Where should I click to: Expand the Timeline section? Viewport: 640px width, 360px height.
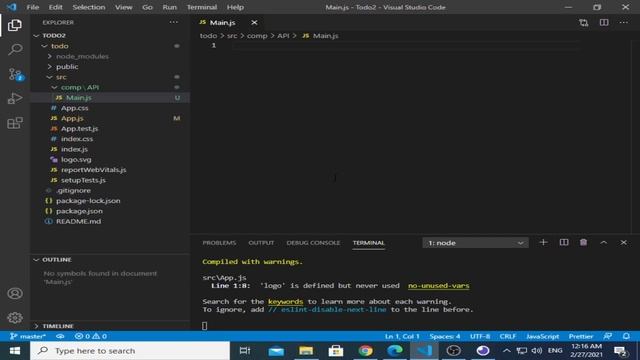tap(57, 326)
